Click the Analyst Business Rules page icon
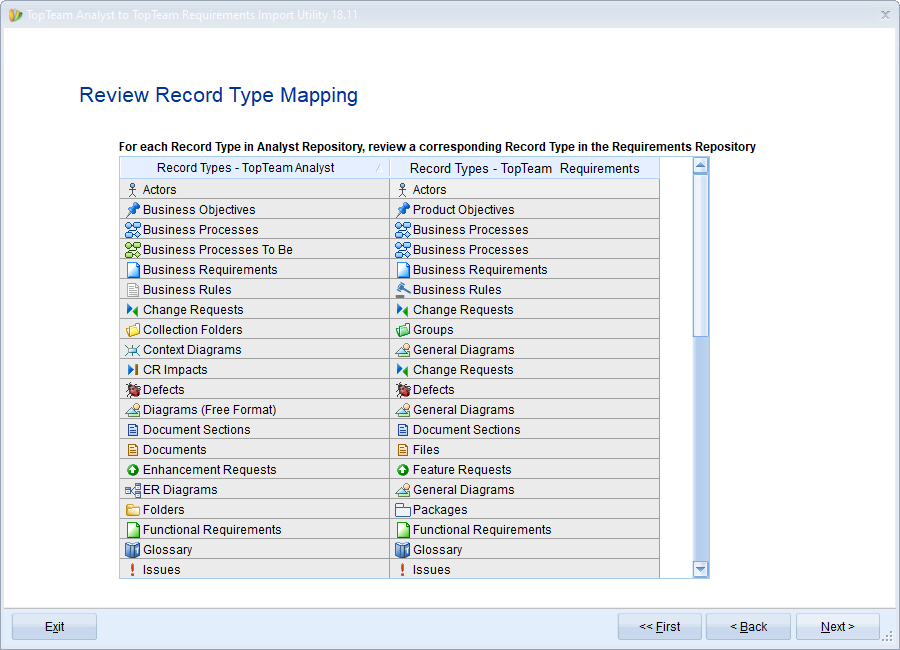 [133, 290]
